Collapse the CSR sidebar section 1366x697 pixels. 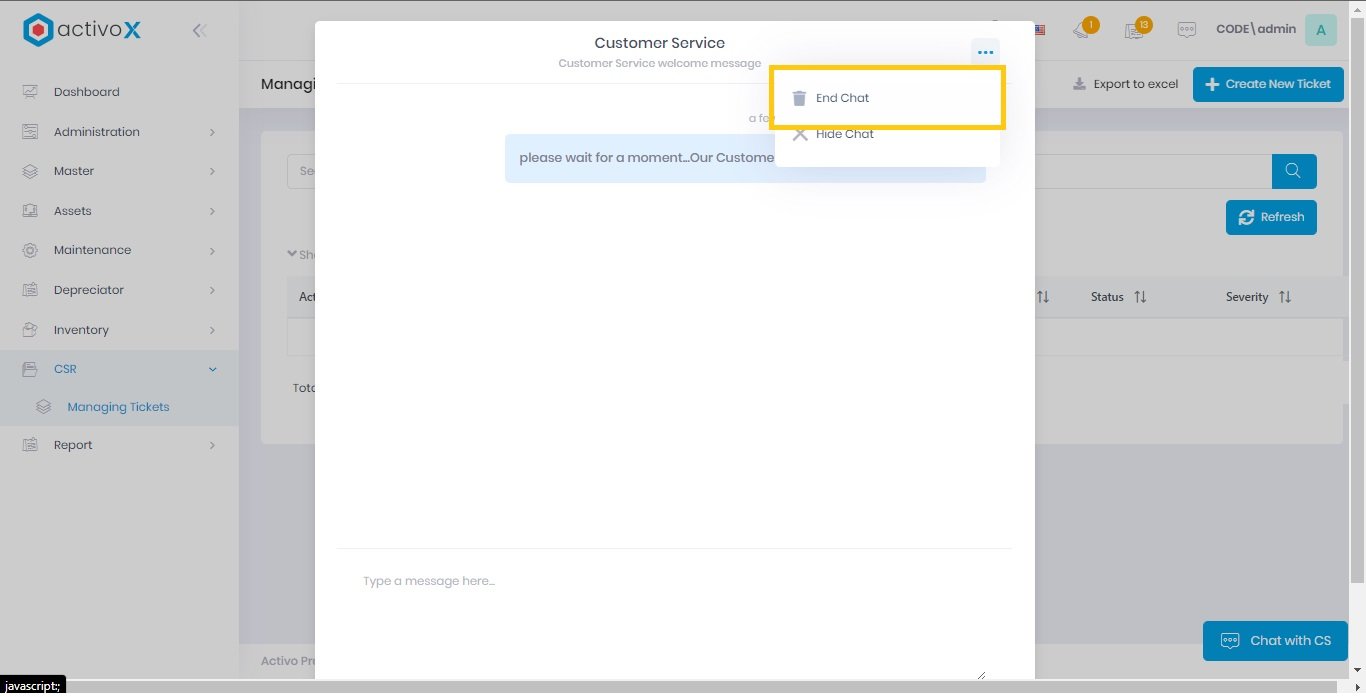pos(119,369)
